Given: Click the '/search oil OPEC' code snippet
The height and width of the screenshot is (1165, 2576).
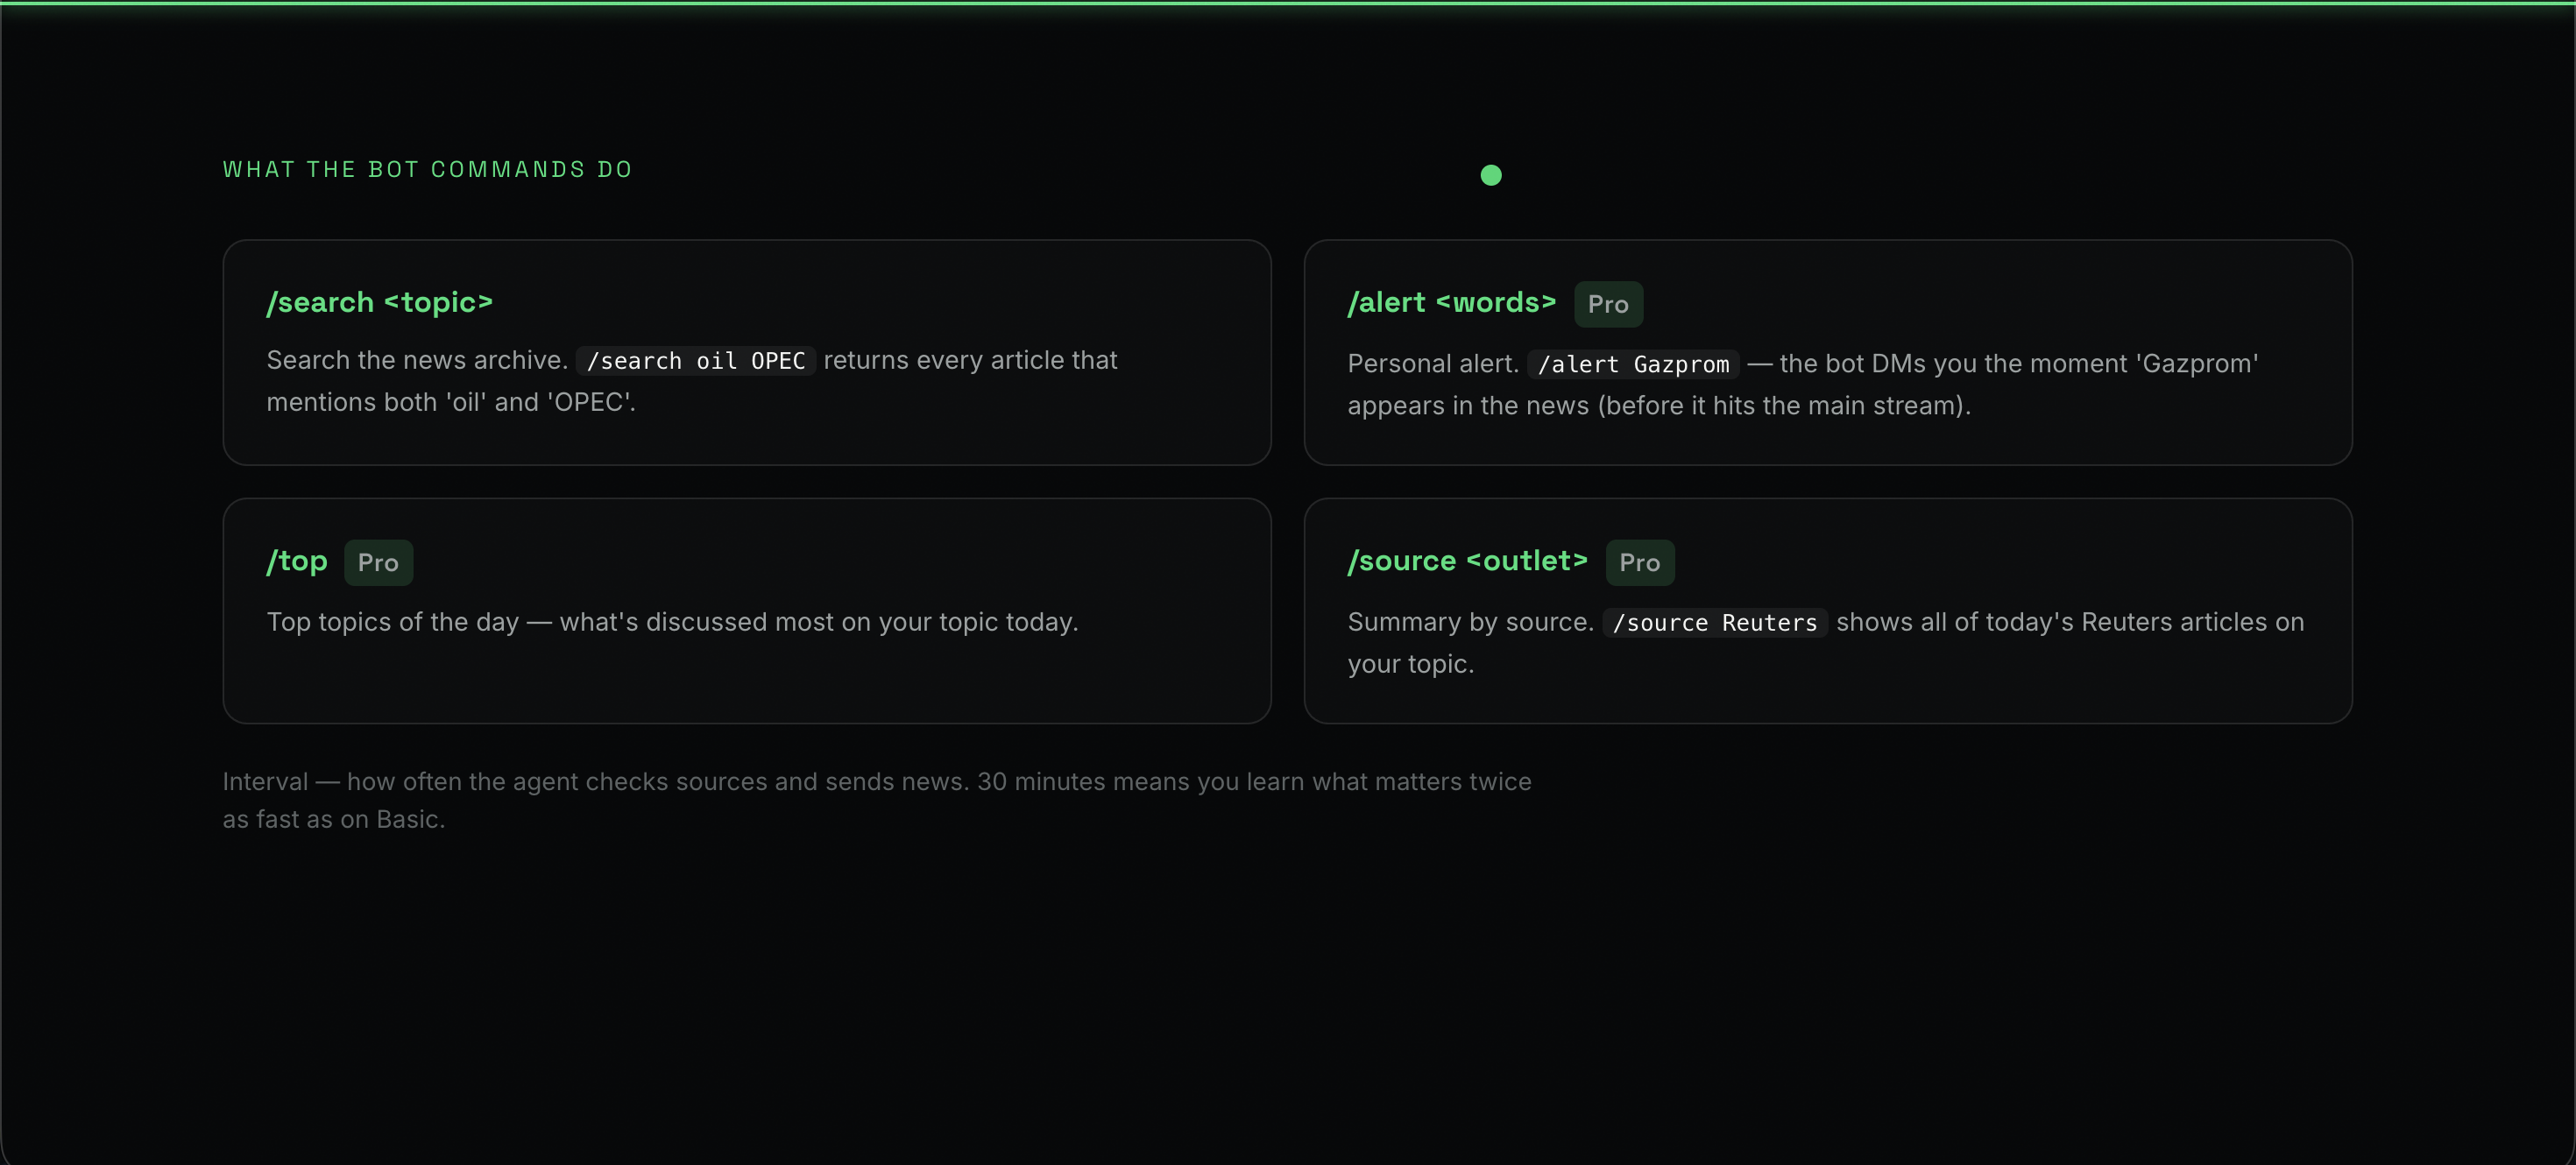Looking at the screenshot, I should 696,361.
